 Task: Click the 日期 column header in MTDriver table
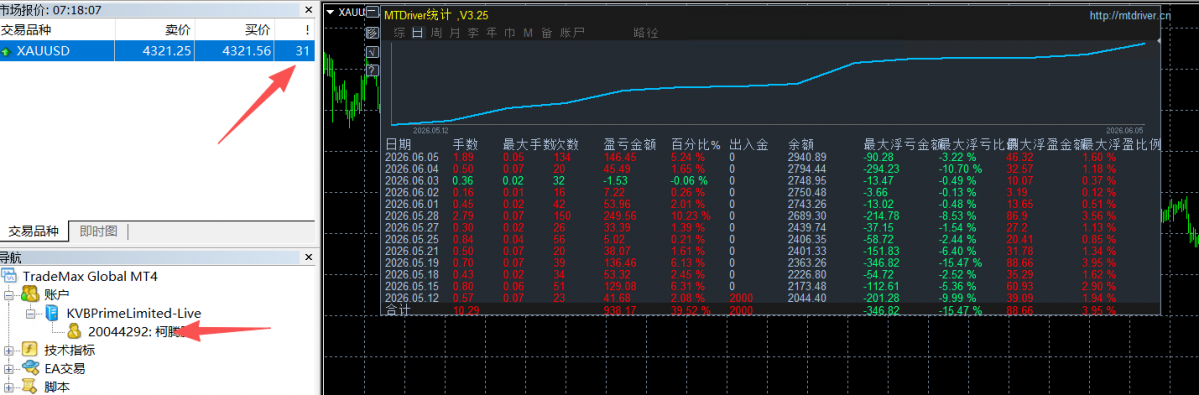pyautogui.click(x=398, y=144)
